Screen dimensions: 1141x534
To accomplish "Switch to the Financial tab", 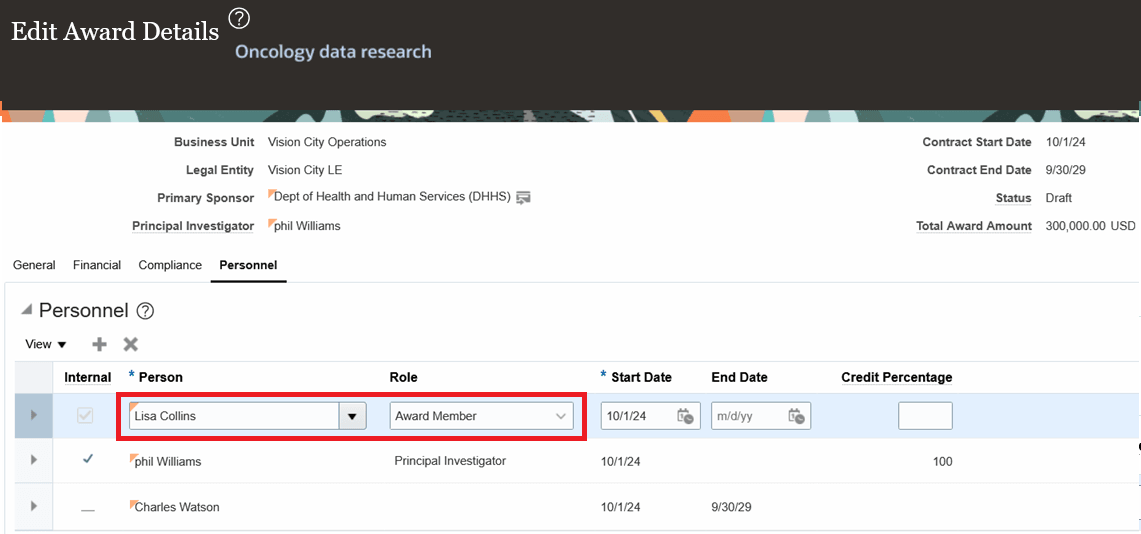I will coord(97,265).
